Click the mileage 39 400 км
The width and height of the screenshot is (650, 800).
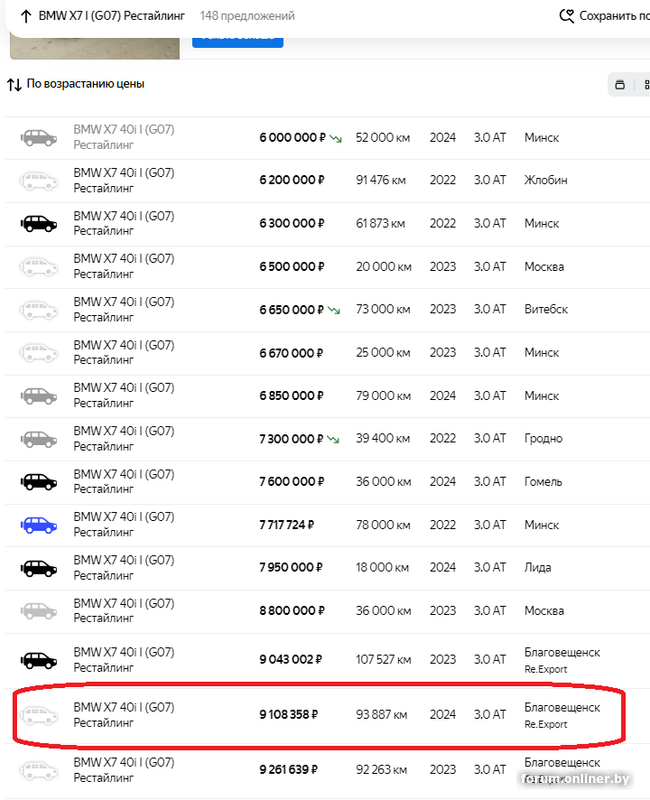(x=383, y=438)
